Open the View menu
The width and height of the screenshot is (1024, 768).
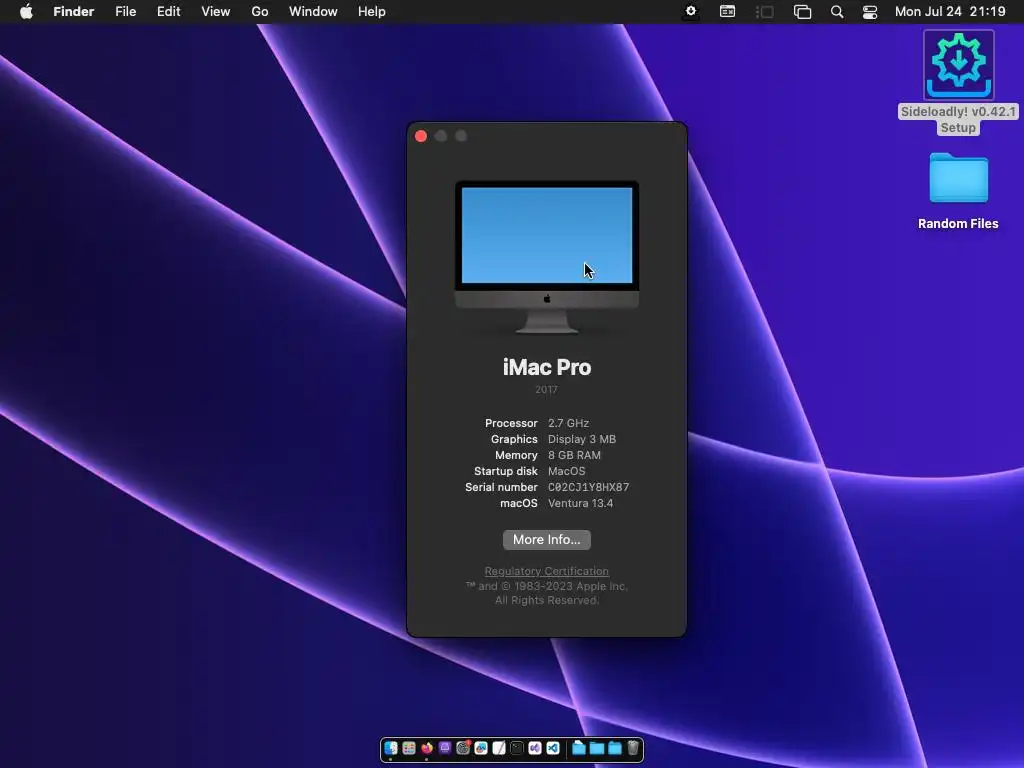(x=216, y=12)
